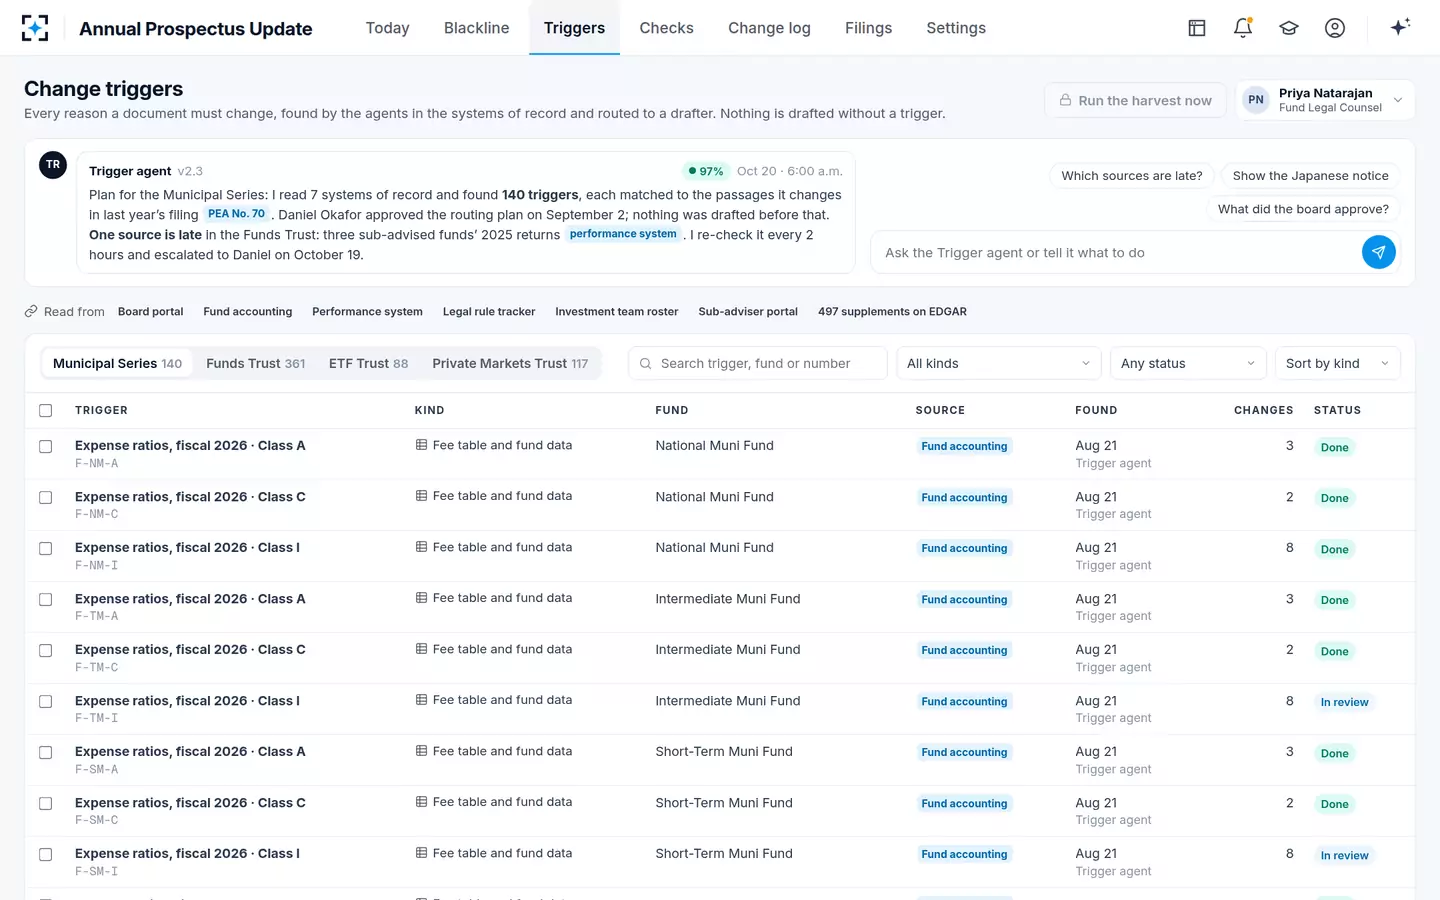1440x900 pixels.
Task: Focus the Ask the Trigger agent input
Action: [x=1116, y=253]
